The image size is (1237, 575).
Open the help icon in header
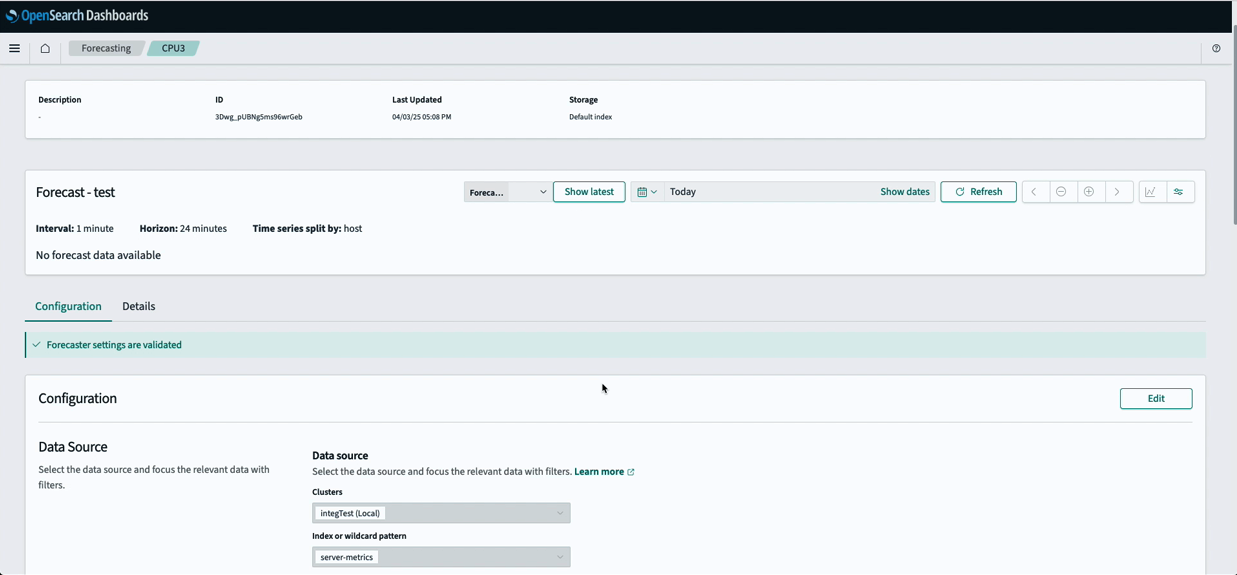pyautogui.click(x=1216, y=48)
